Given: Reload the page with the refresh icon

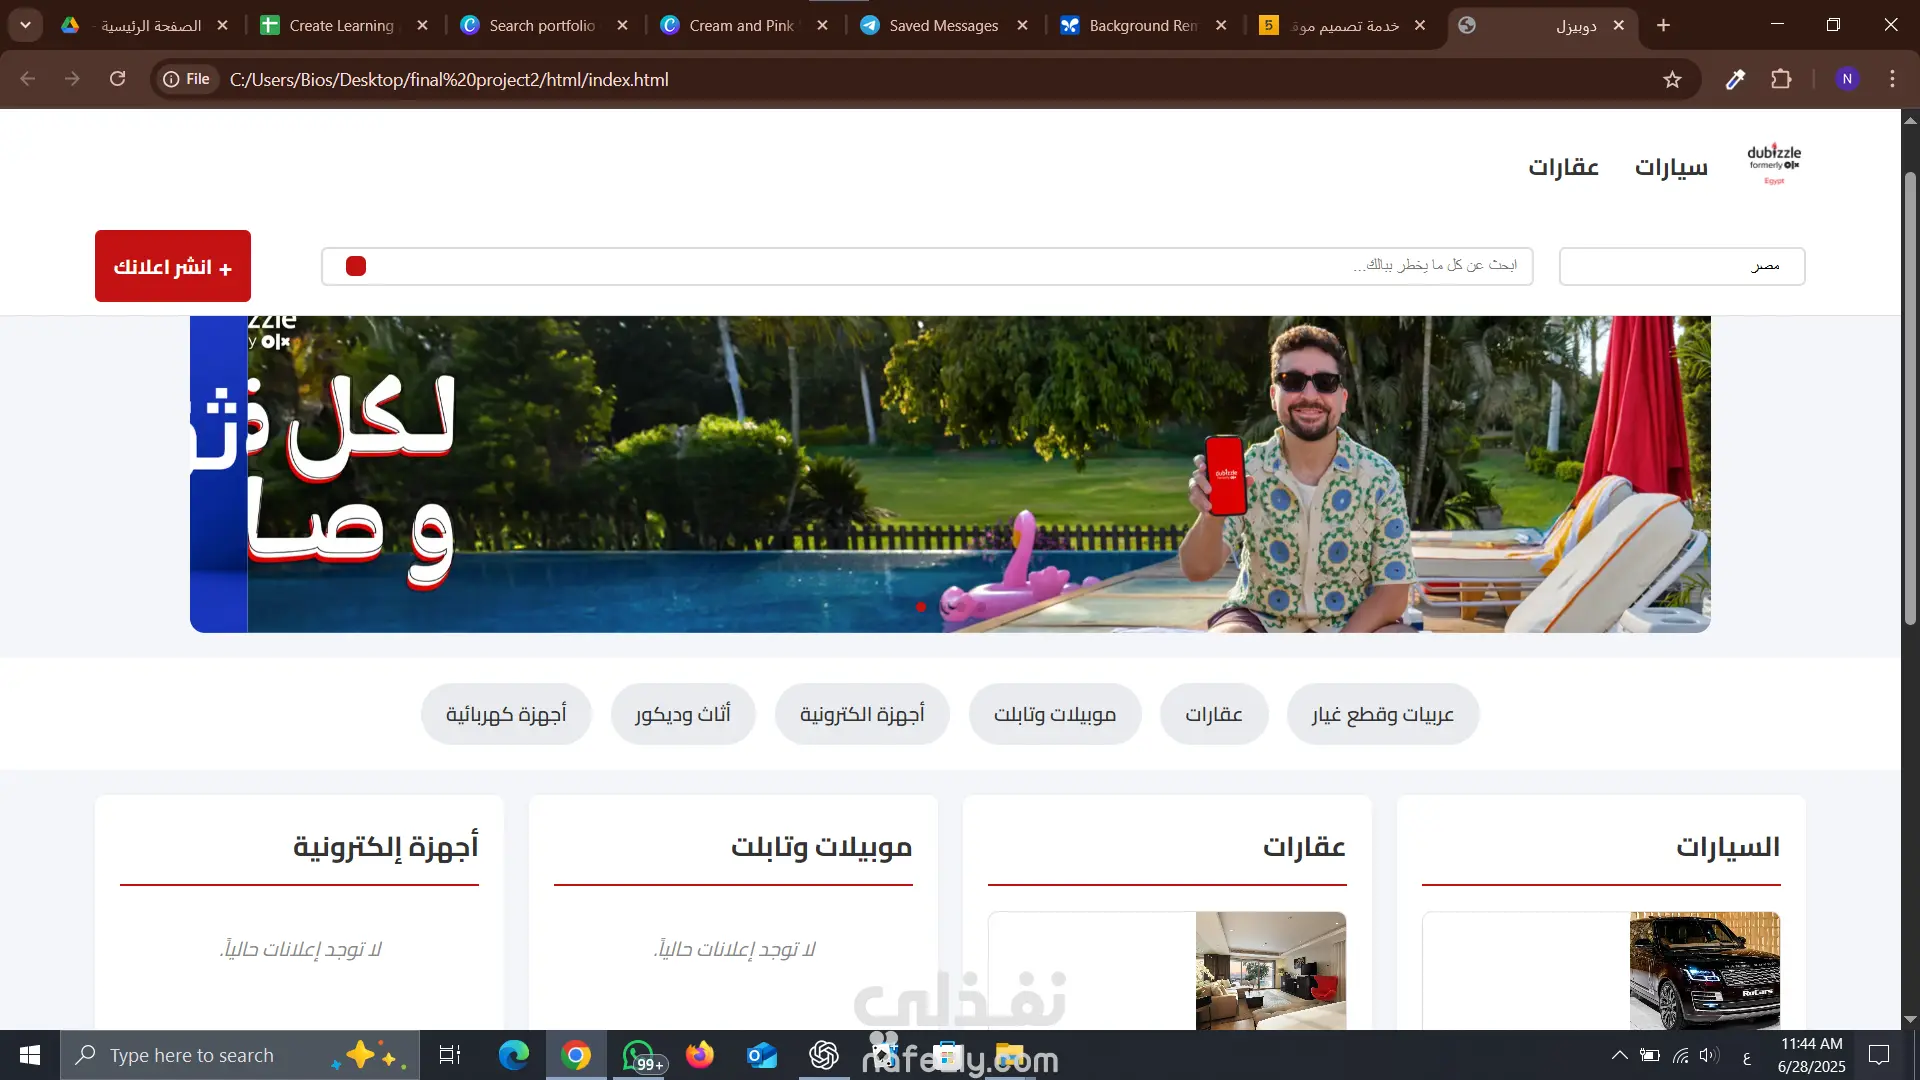Looking at the screenshot, I should (117, 79).
